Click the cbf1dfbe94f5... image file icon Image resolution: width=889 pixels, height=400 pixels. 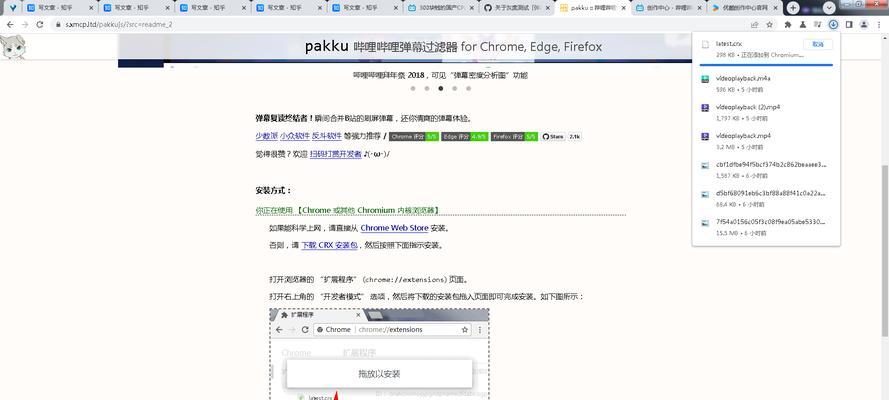click(x=705, y=165)
